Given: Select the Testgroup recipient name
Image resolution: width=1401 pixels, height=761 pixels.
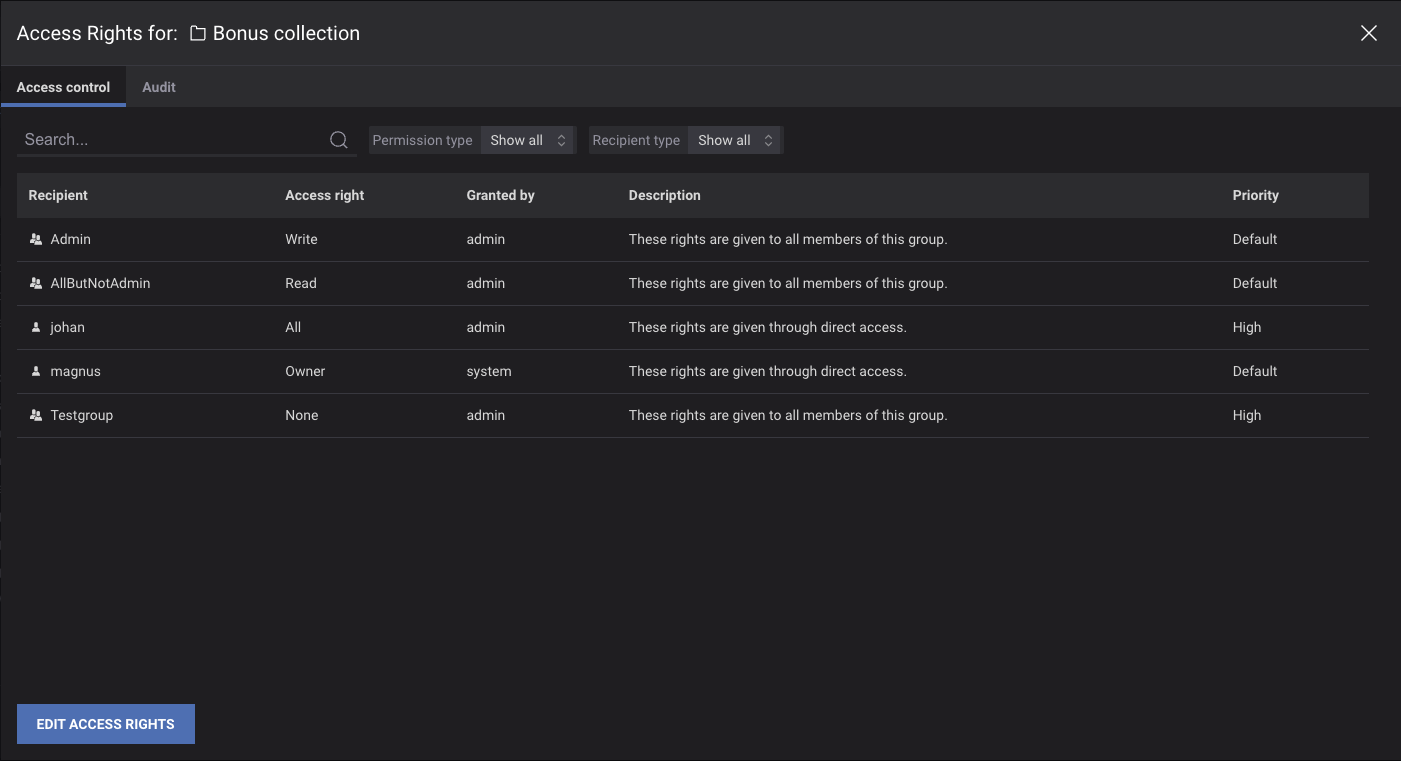Looking at the screenshot, I should coord(81,415).
